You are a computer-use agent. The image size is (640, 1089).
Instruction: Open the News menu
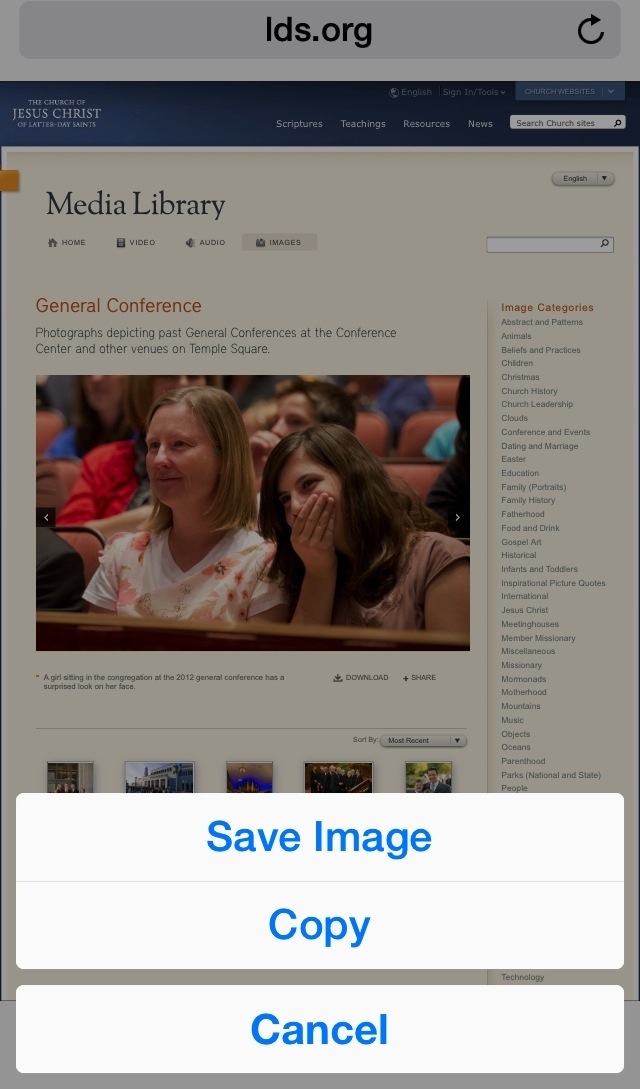[480, 124]
